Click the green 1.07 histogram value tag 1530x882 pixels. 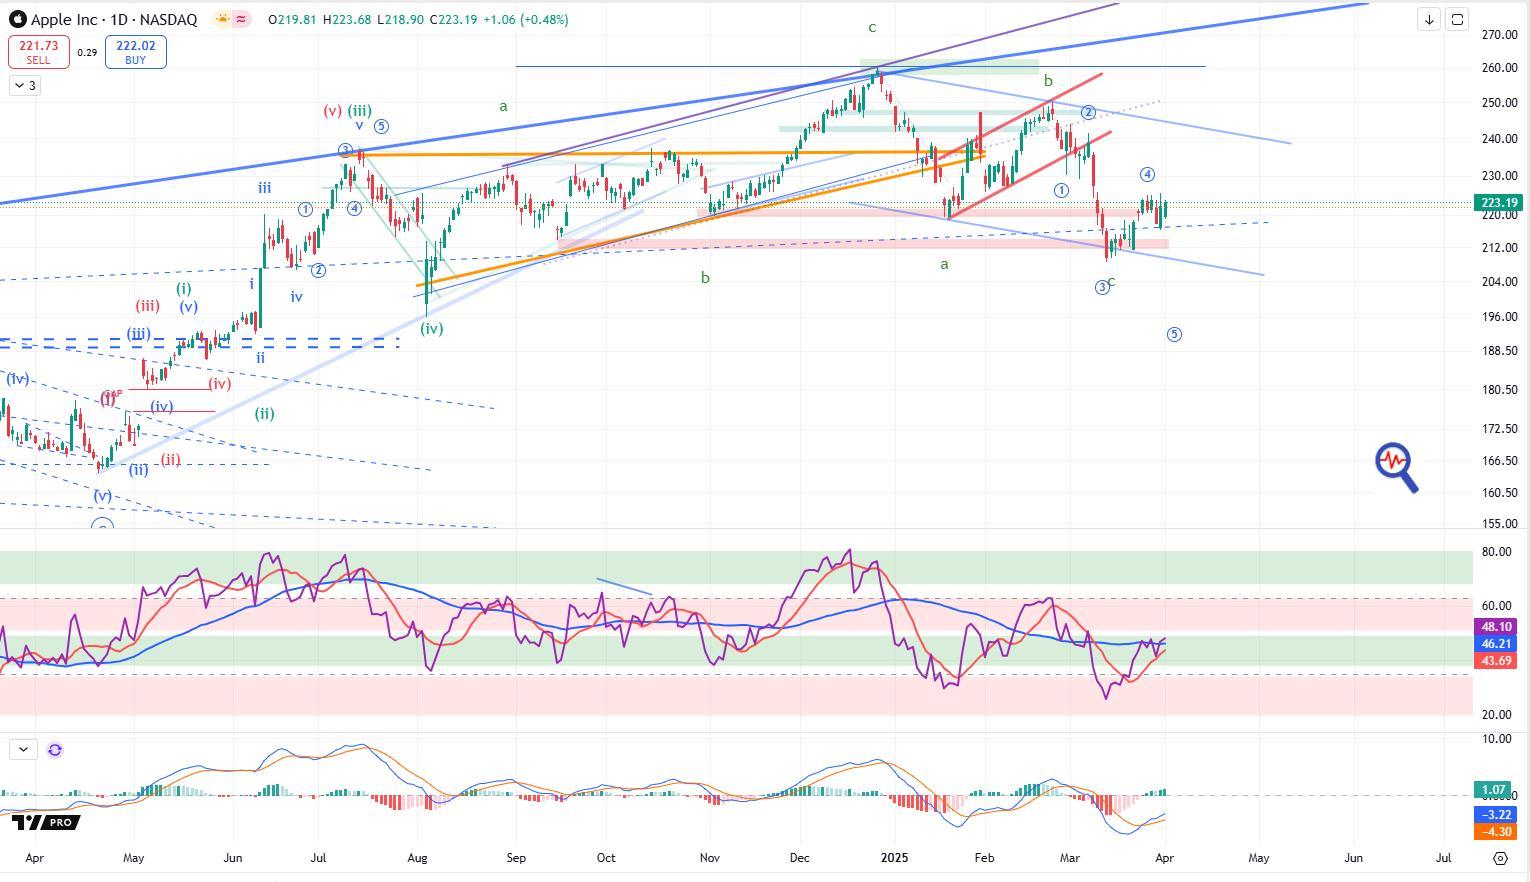click(1494, 790)
